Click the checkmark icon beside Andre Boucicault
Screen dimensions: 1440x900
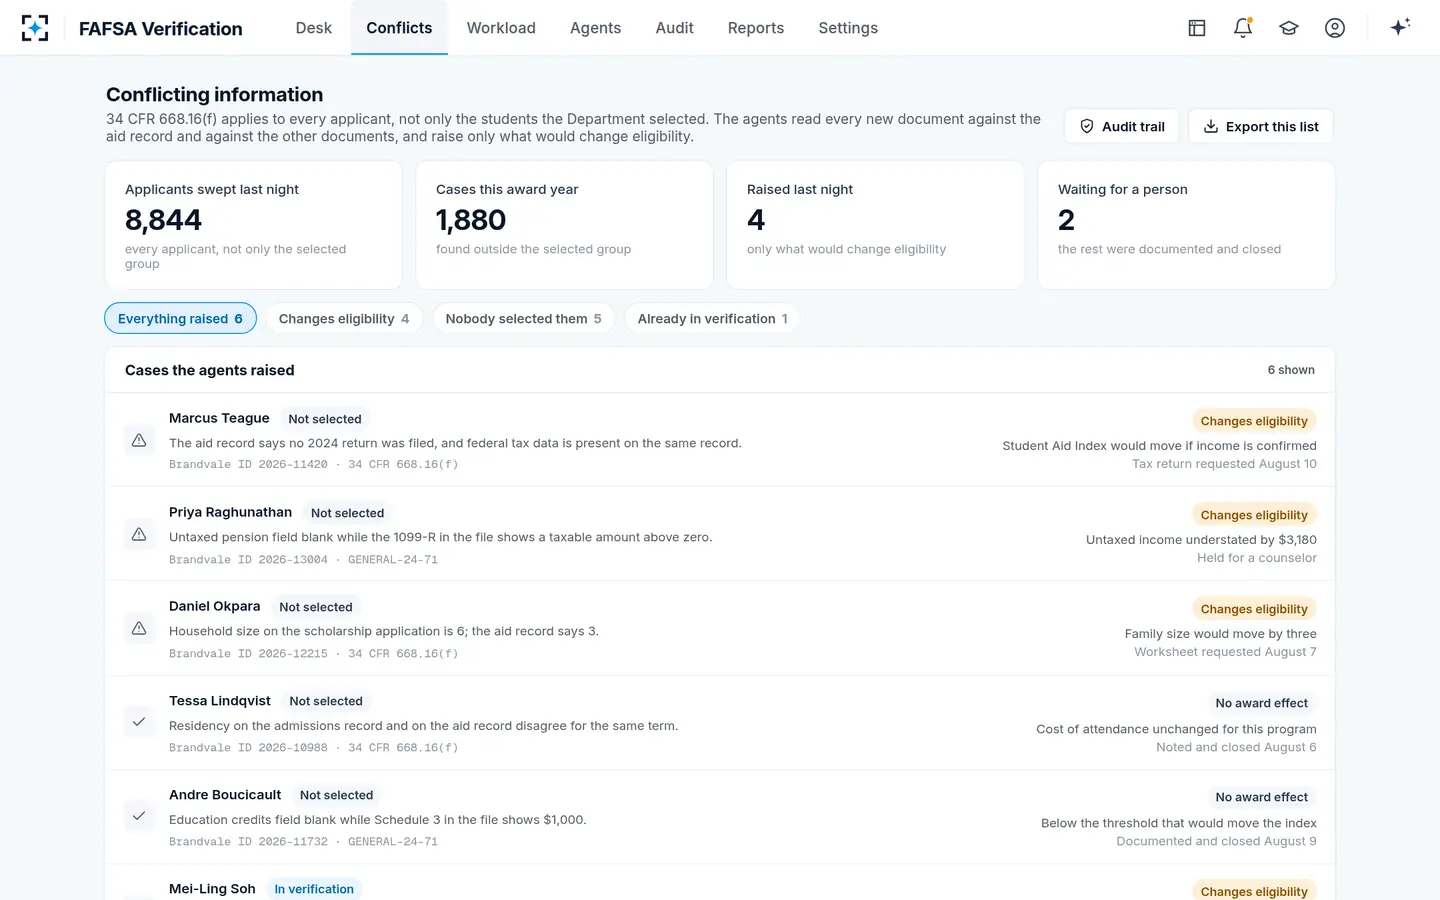tap(139, 816)
